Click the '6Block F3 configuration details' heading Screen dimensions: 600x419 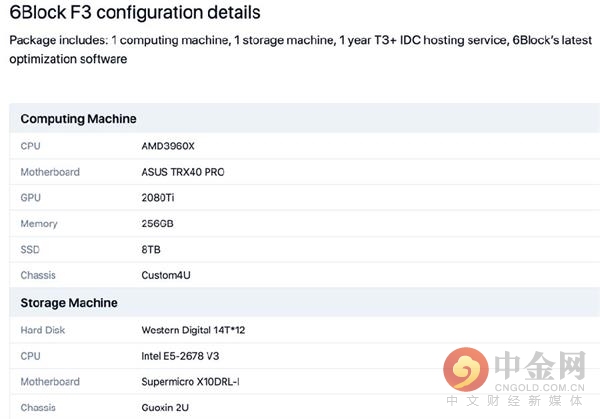tap(135, 12)
